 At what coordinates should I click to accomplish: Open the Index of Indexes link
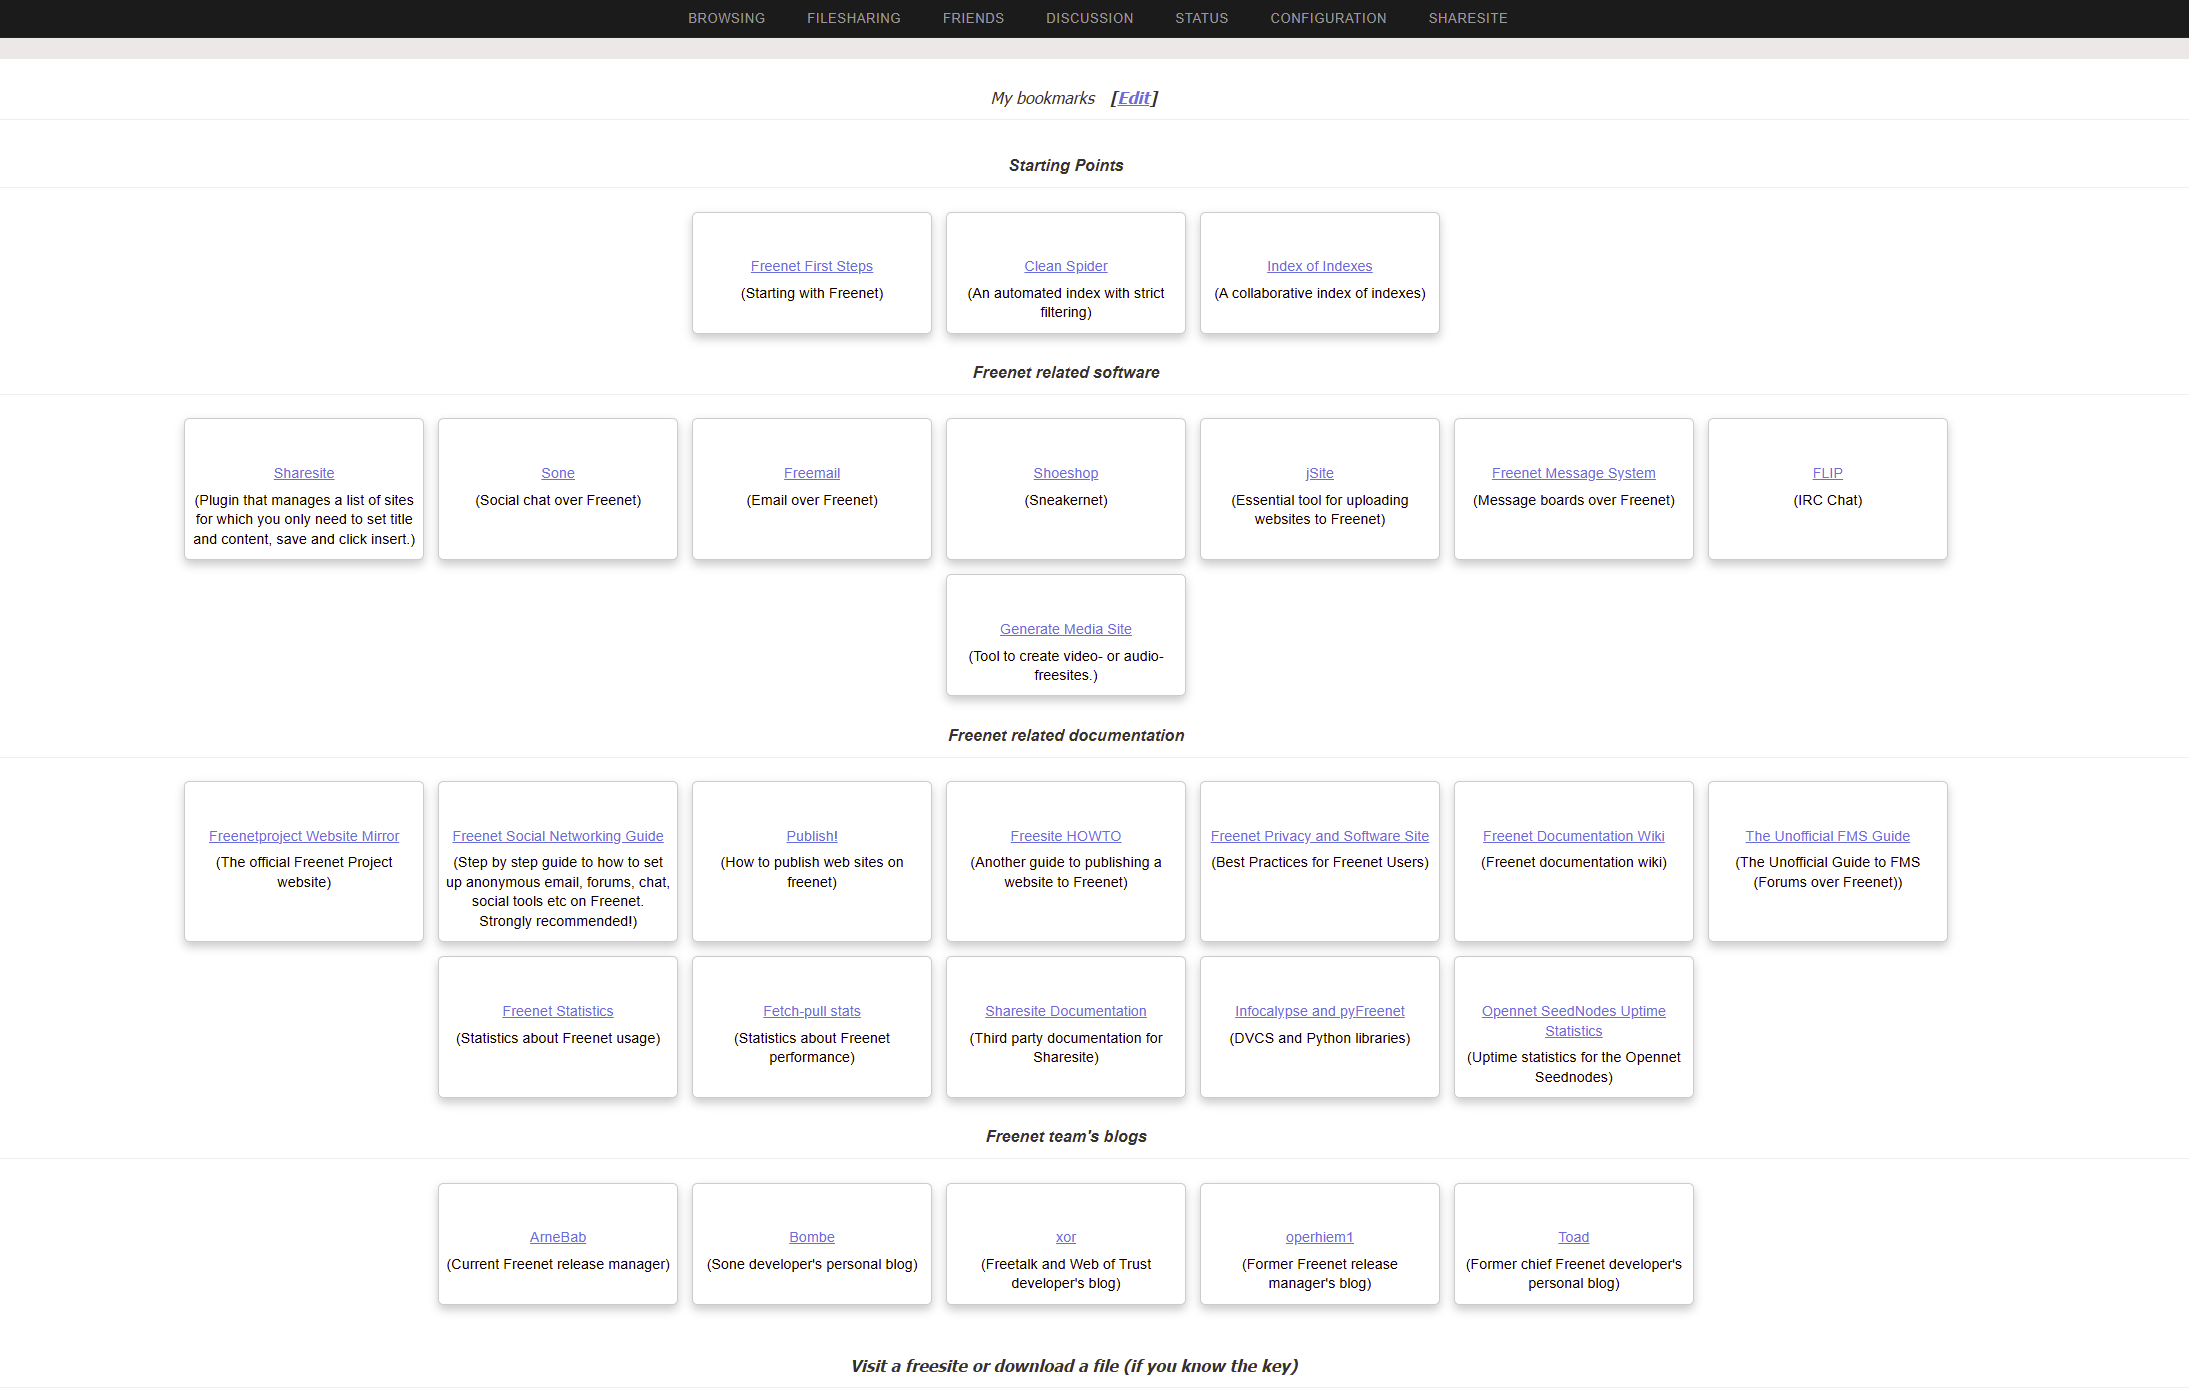[1319, 266]
